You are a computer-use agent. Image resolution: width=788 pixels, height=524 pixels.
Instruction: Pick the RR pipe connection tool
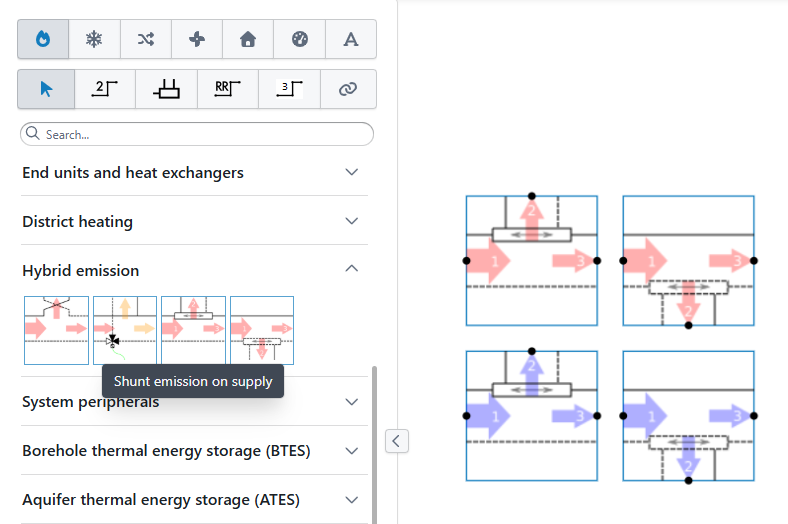pos(228,89)
